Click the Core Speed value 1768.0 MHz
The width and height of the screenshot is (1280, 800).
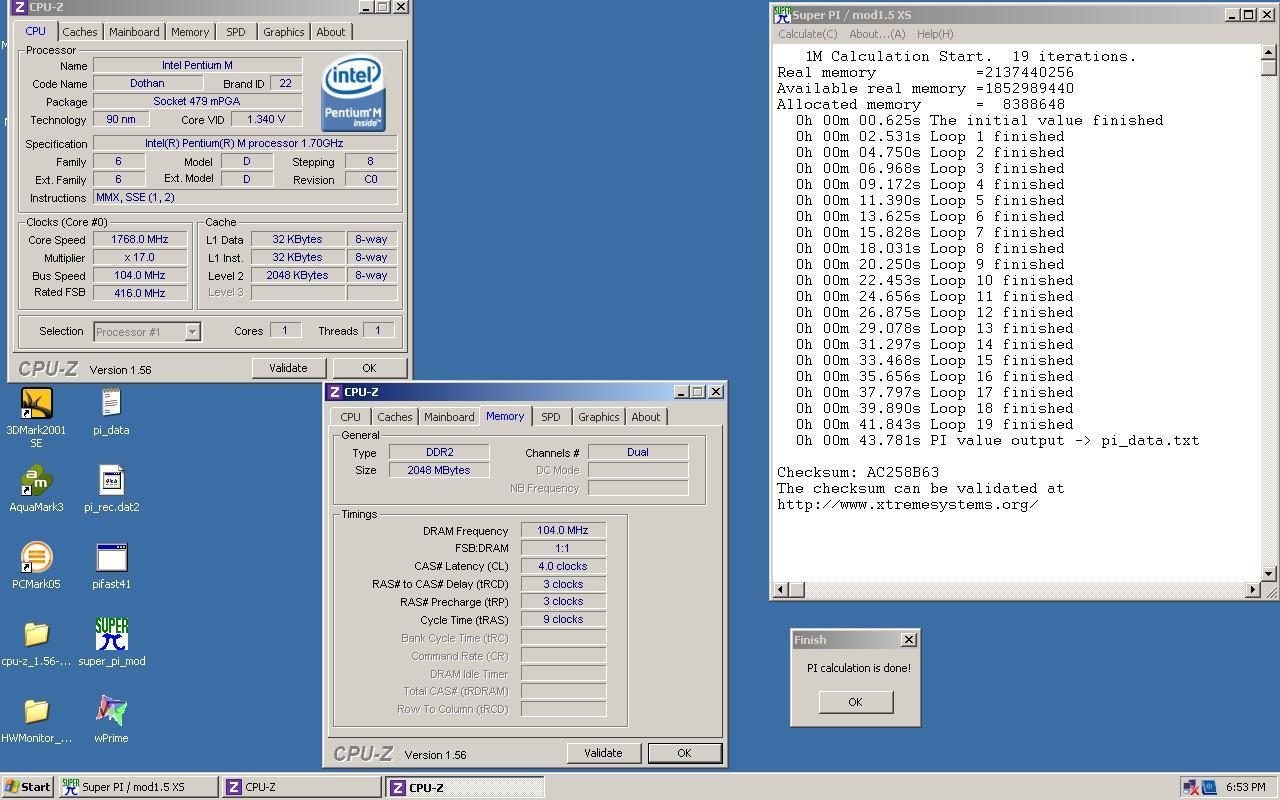[x=140, y=240]
